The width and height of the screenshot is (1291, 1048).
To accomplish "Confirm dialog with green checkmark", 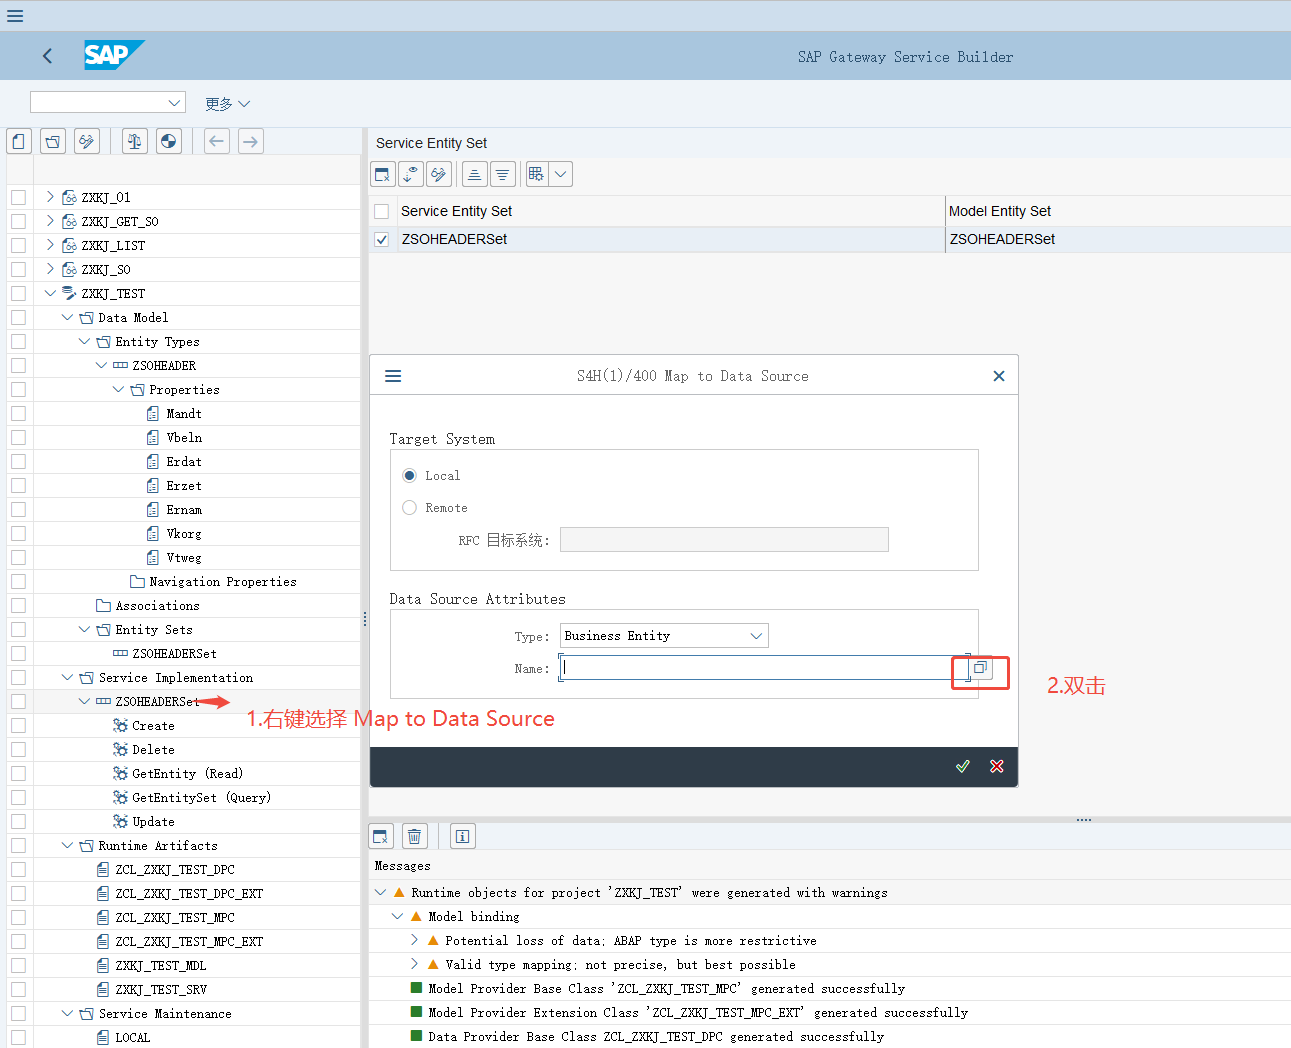I will [x=963, y=766].
